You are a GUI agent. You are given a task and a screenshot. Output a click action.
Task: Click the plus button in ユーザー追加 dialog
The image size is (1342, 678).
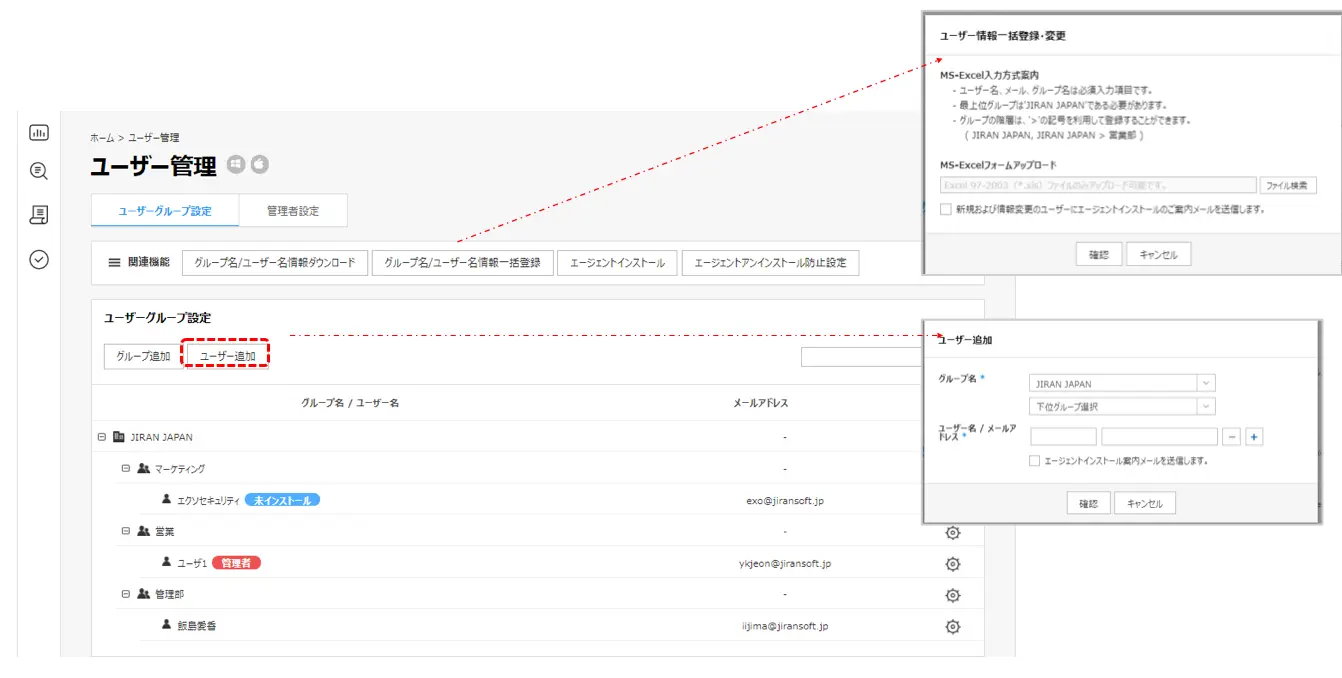click(x=1254, y=437)
